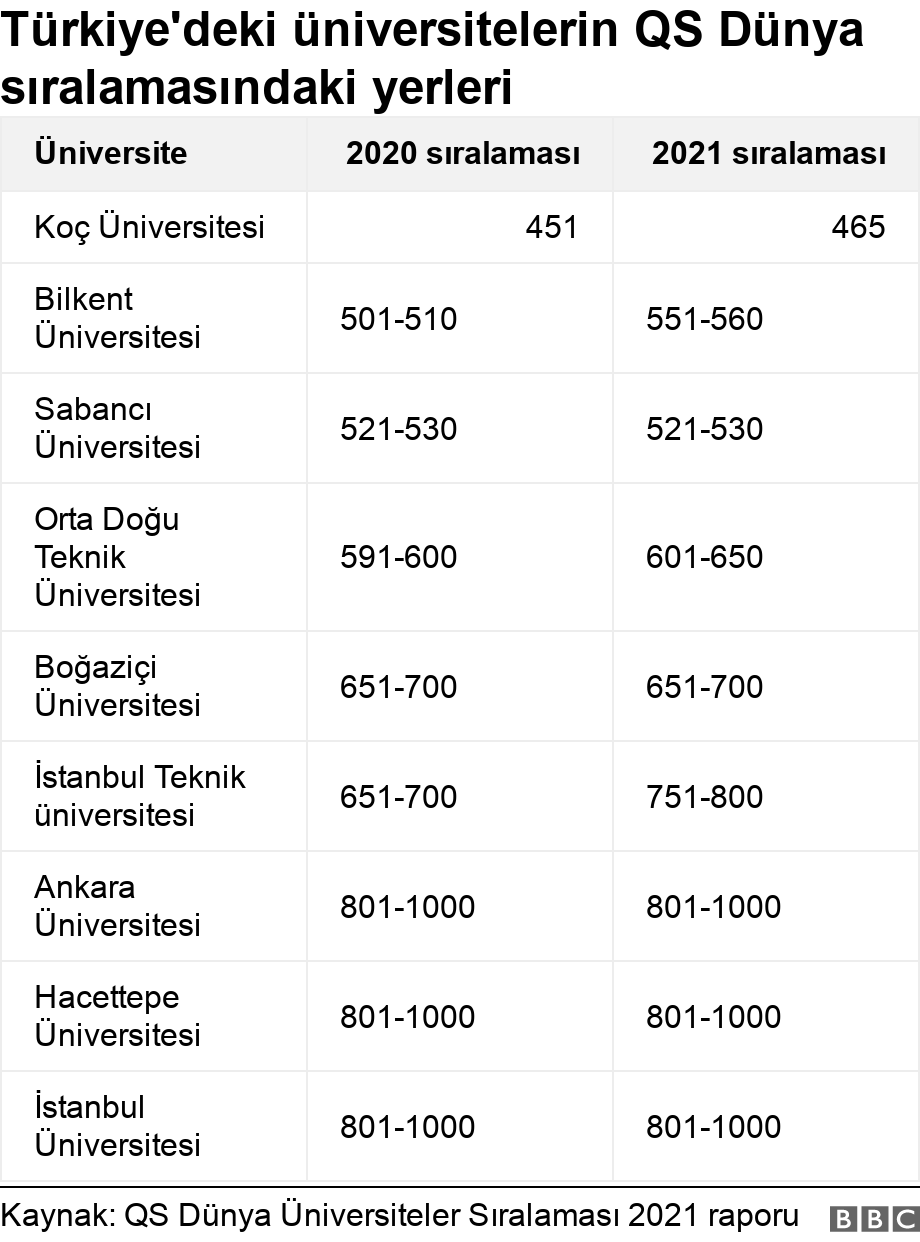Select the Hacettepe Üniversitesi row label
This screenshot has height=1242, width=920.
(x=117, y=1016)
